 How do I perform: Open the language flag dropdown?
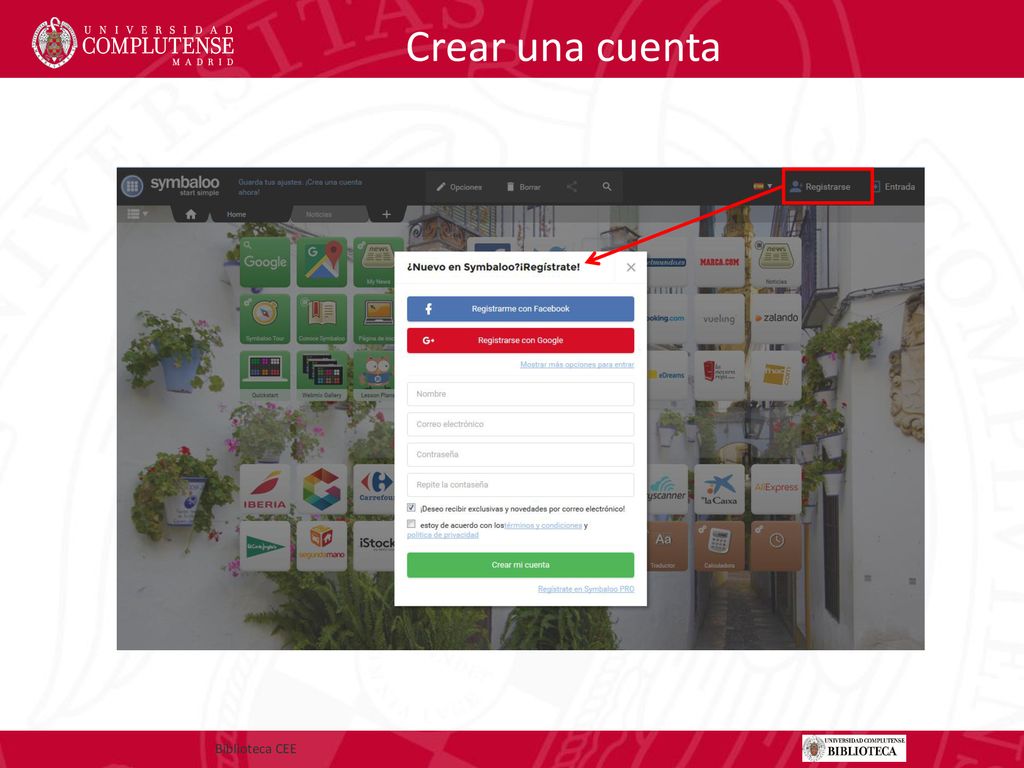(763, 186)
